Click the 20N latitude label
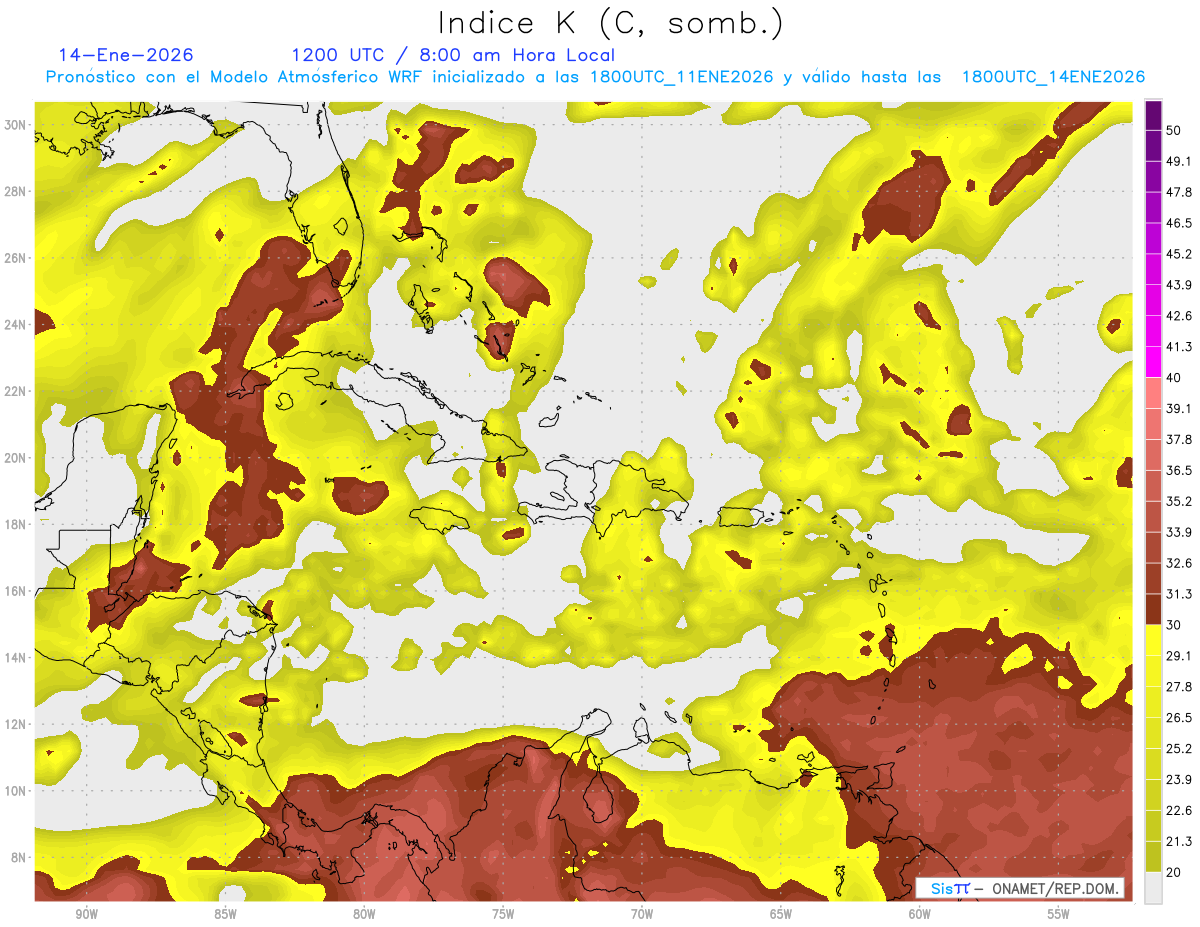 click(14, 458)
